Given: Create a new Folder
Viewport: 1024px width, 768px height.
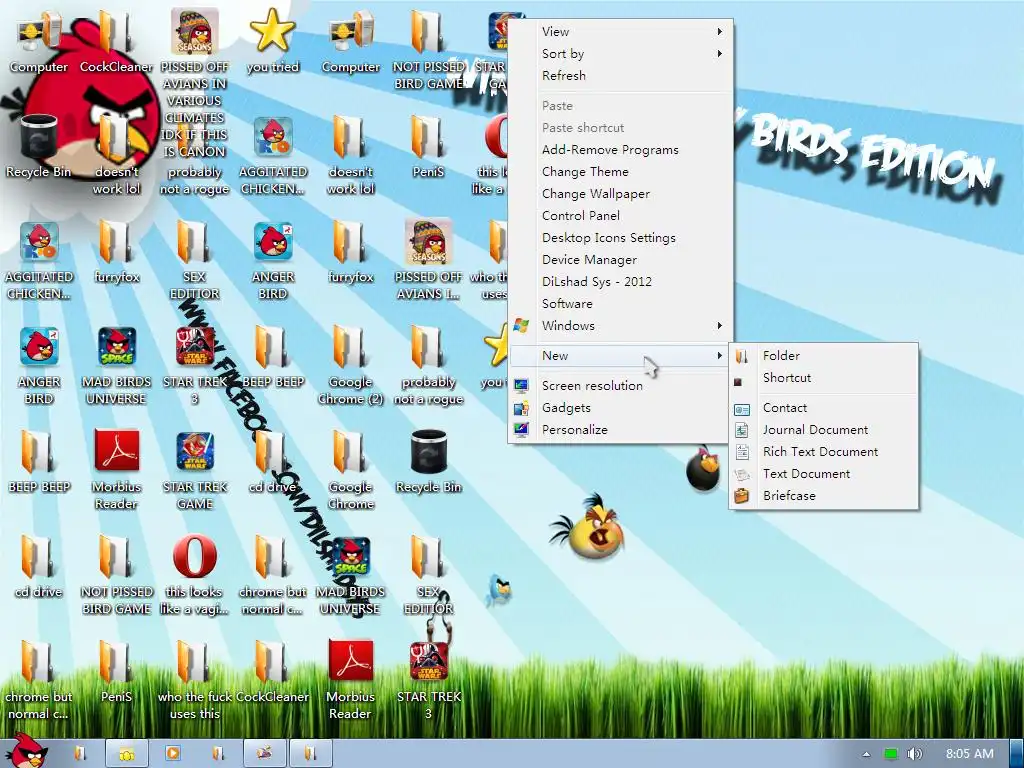Looking at the screenshot, I should pos(824,356).
